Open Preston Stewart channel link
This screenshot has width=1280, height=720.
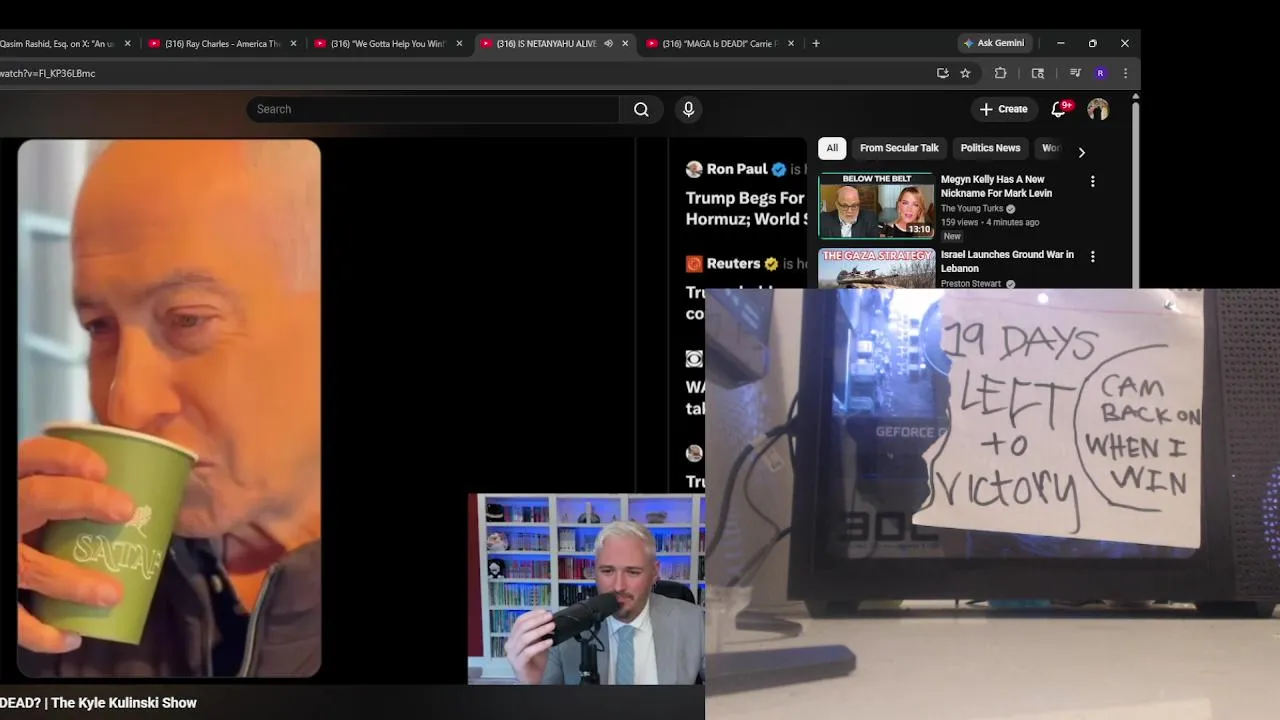[x=970, y=284]
